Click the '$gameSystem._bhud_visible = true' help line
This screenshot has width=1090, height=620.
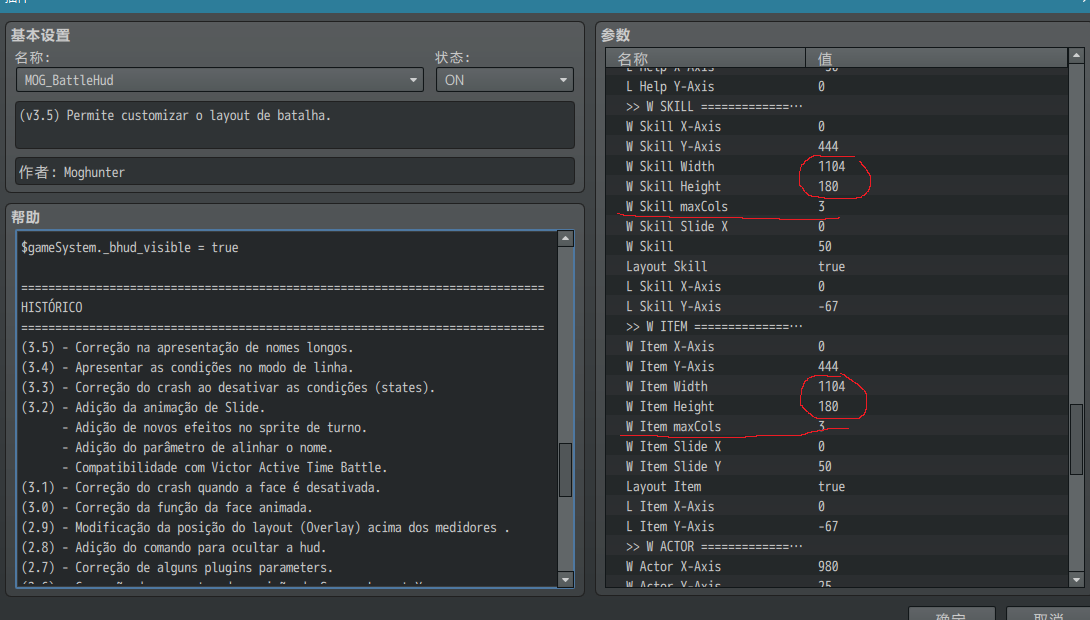pyautogui.click(x=130, y=247)
